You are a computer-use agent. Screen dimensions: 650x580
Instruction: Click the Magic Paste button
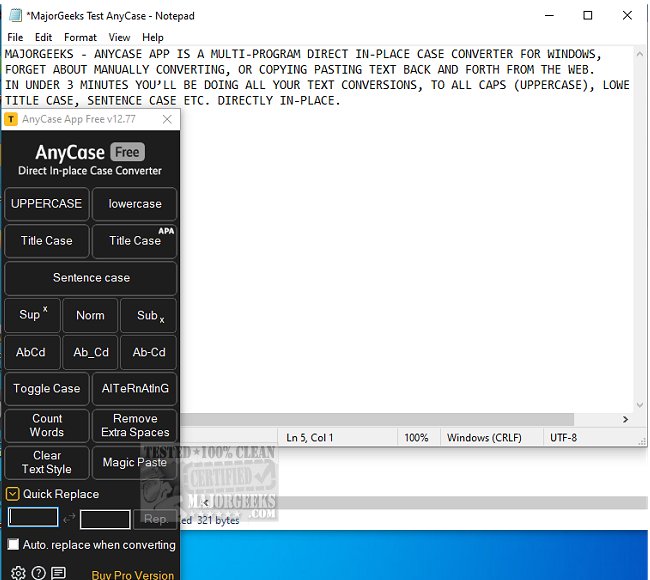[x=135, y=462]
